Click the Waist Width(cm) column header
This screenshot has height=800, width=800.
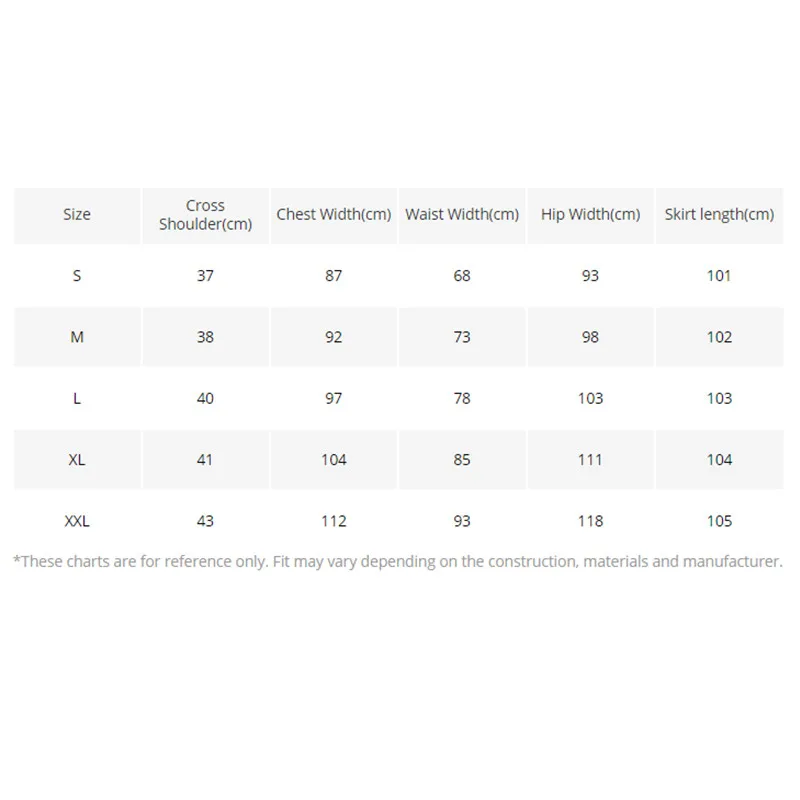[462, 214]
